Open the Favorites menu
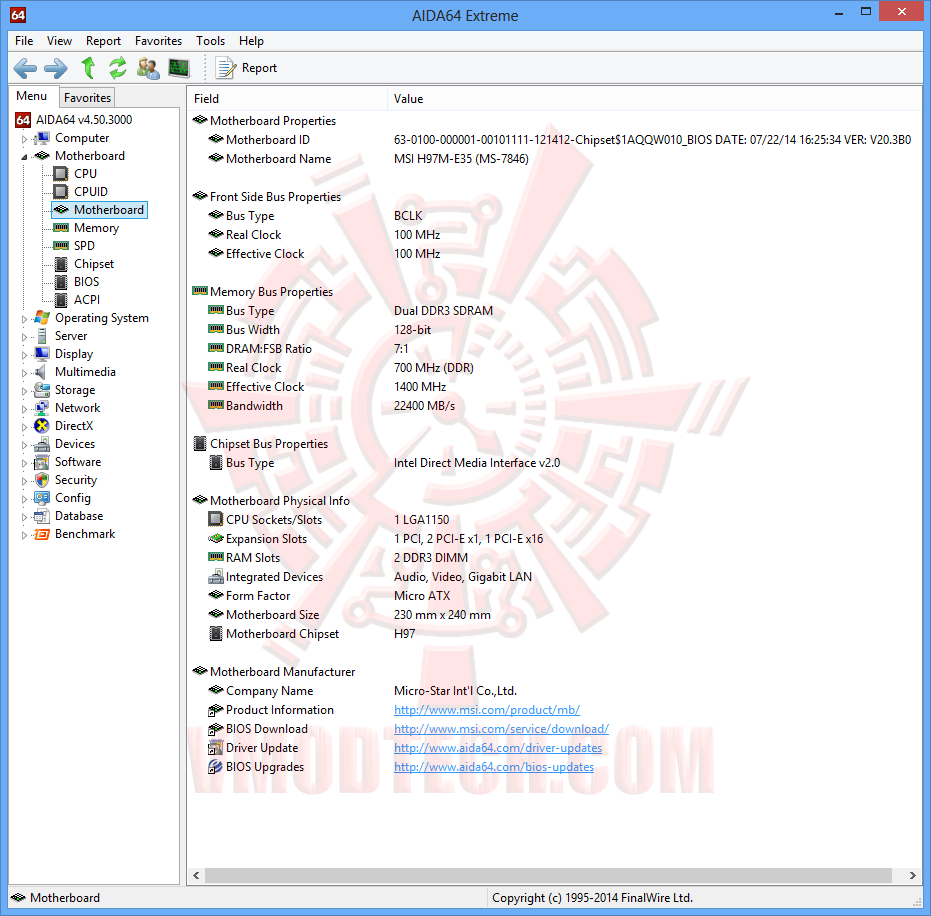931x916 pixels. (159, 41)
